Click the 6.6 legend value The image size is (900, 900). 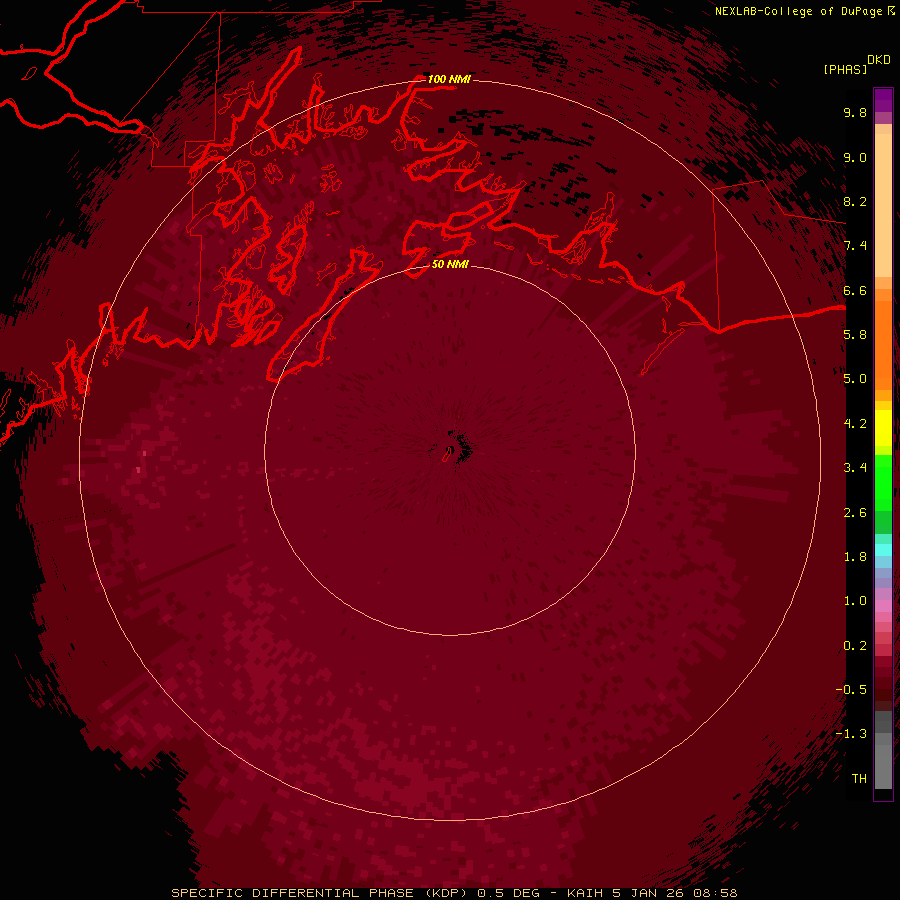[855, 290]
